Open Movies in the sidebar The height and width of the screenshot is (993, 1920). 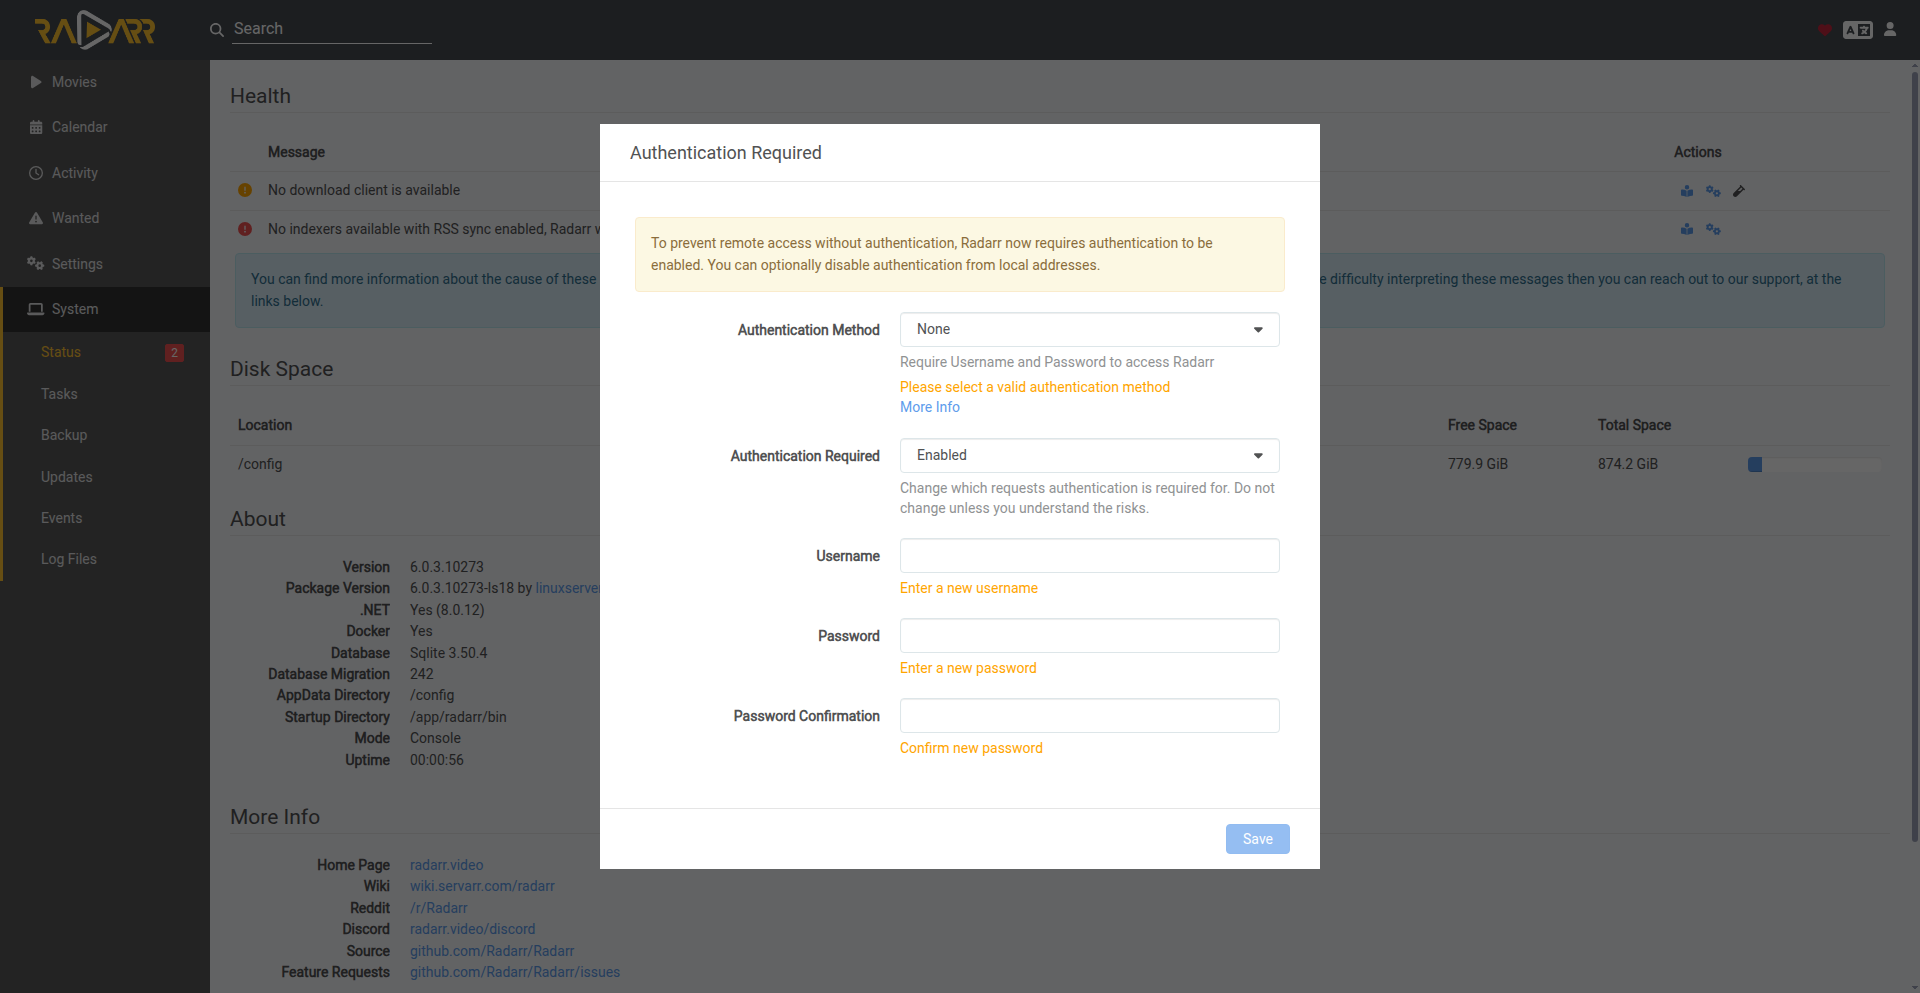(74, 82)
